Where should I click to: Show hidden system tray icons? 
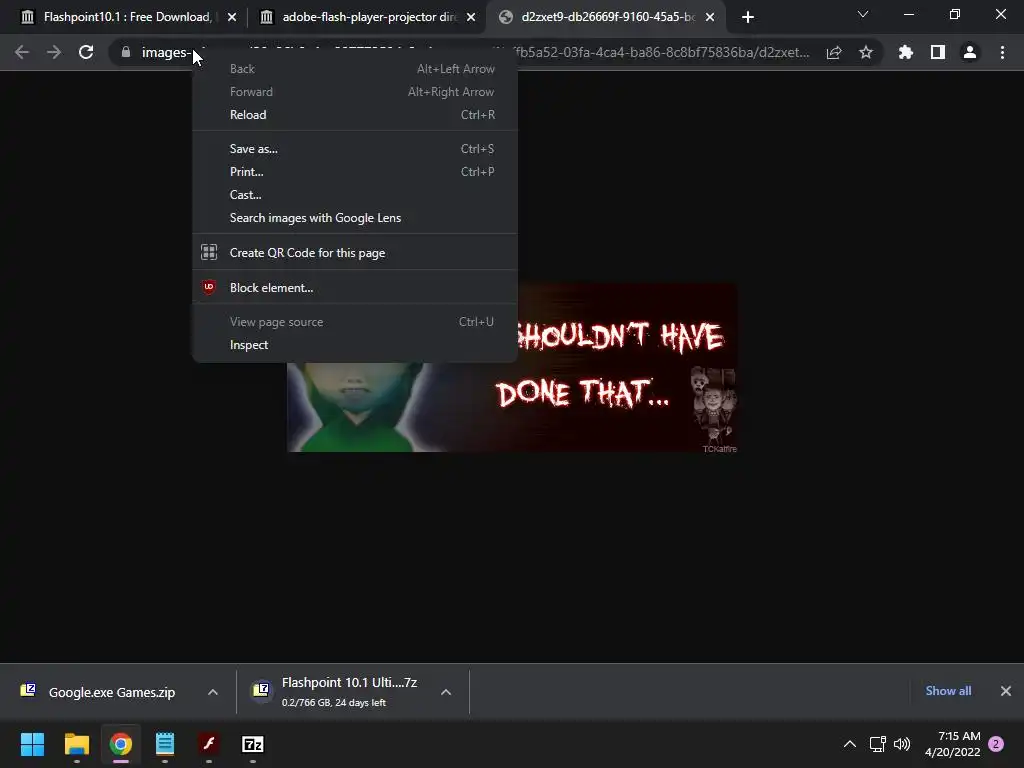coord(850,744)
